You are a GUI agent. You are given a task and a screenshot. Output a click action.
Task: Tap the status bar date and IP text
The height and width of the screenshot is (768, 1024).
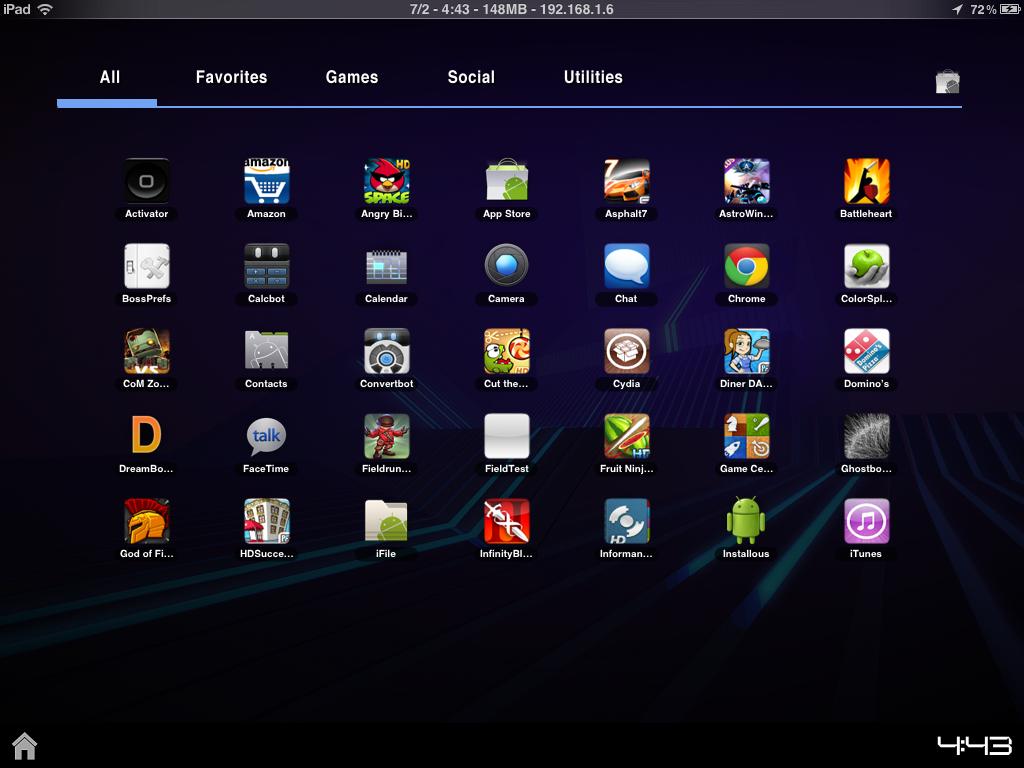(511, 9)
